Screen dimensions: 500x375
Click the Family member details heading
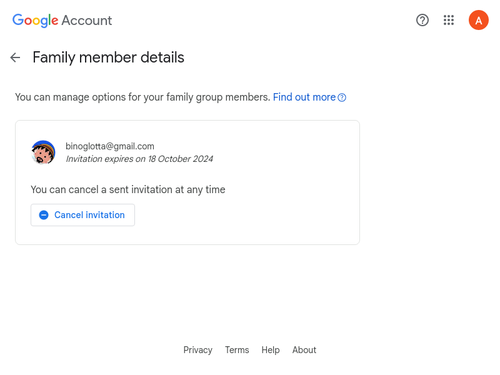tap(108, 57)
